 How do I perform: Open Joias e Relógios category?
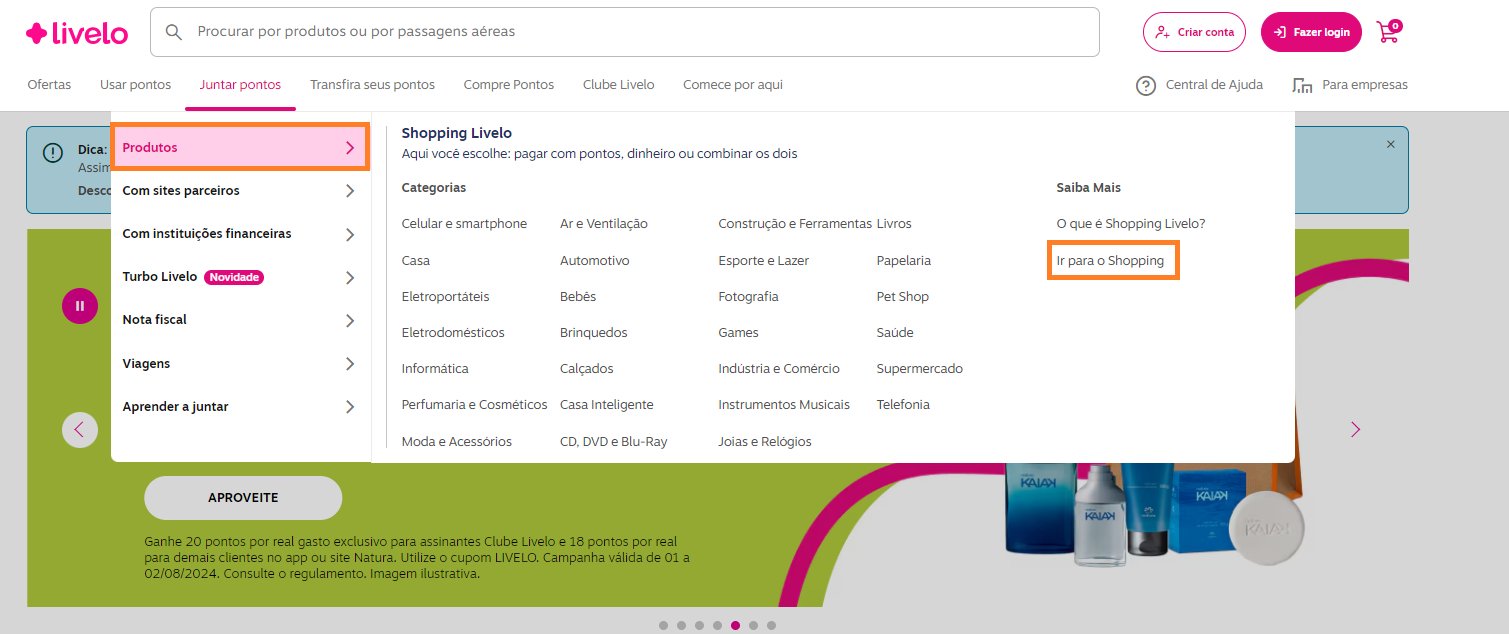coord(765,442)
